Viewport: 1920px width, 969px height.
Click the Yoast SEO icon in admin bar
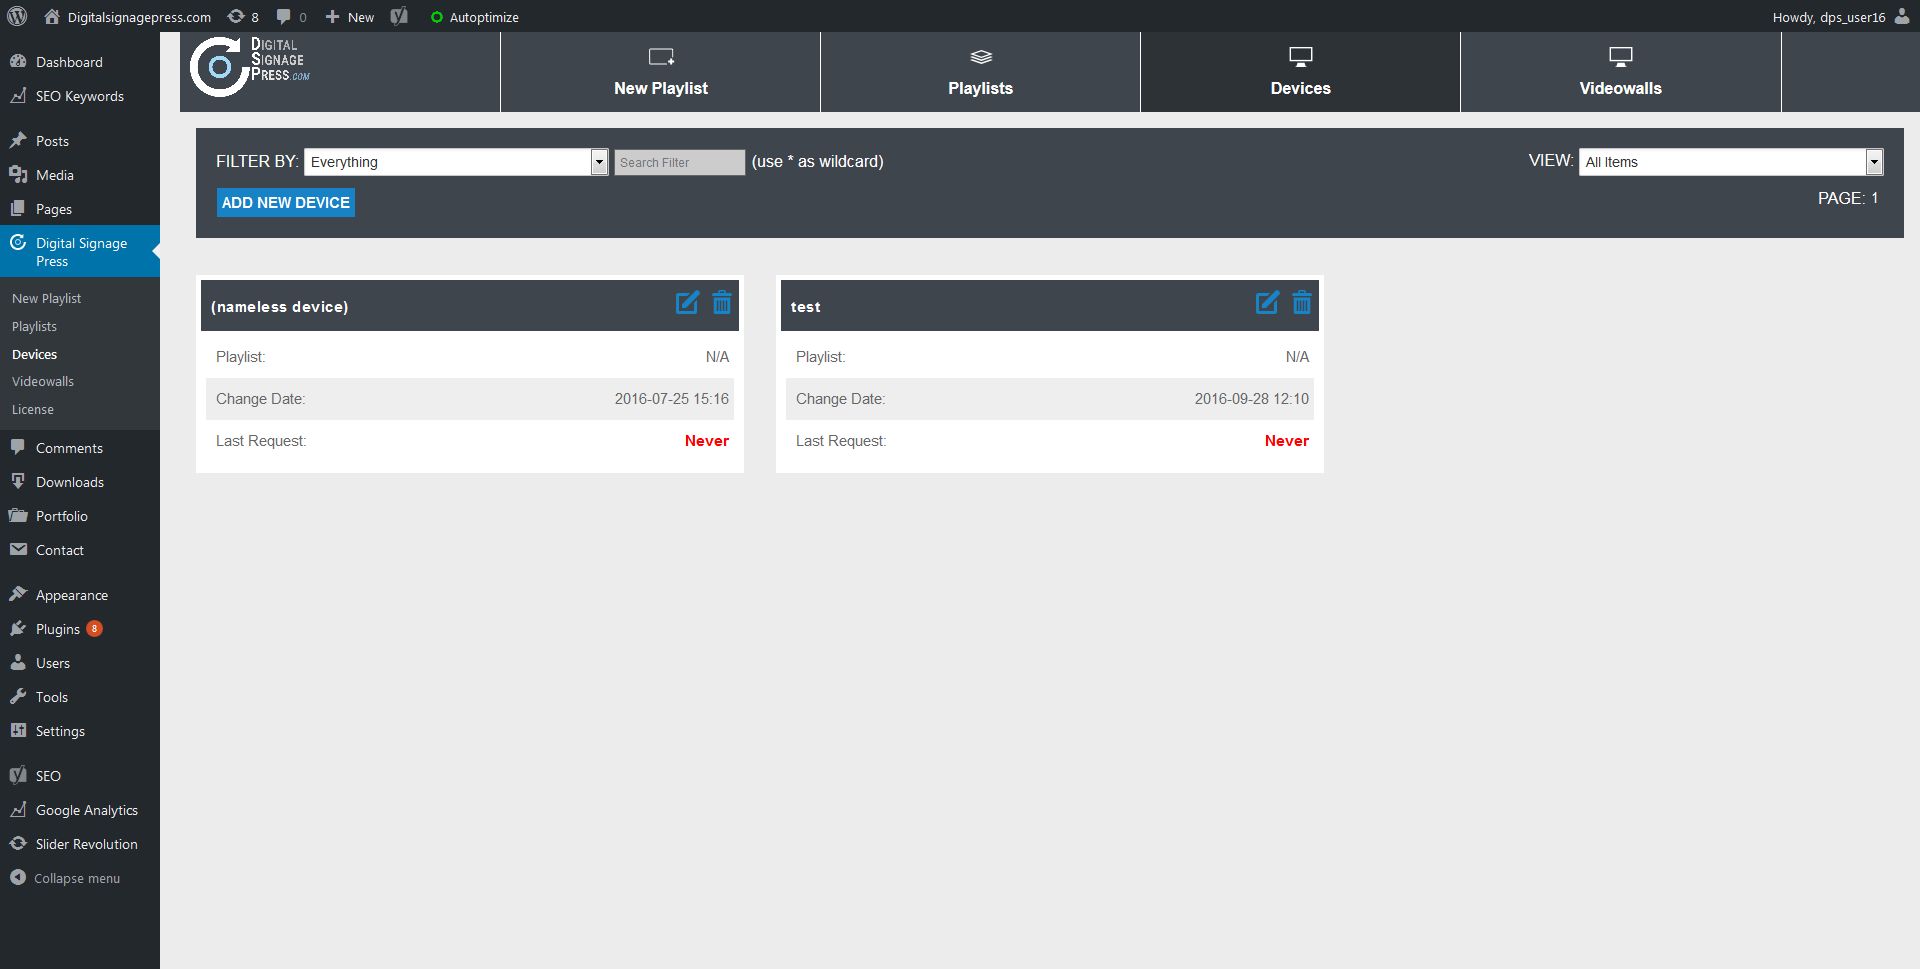pos(399,17)
